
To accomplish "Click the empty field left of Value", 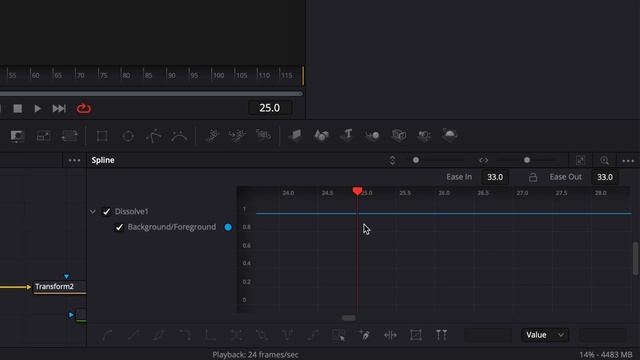I will point(488,335).
